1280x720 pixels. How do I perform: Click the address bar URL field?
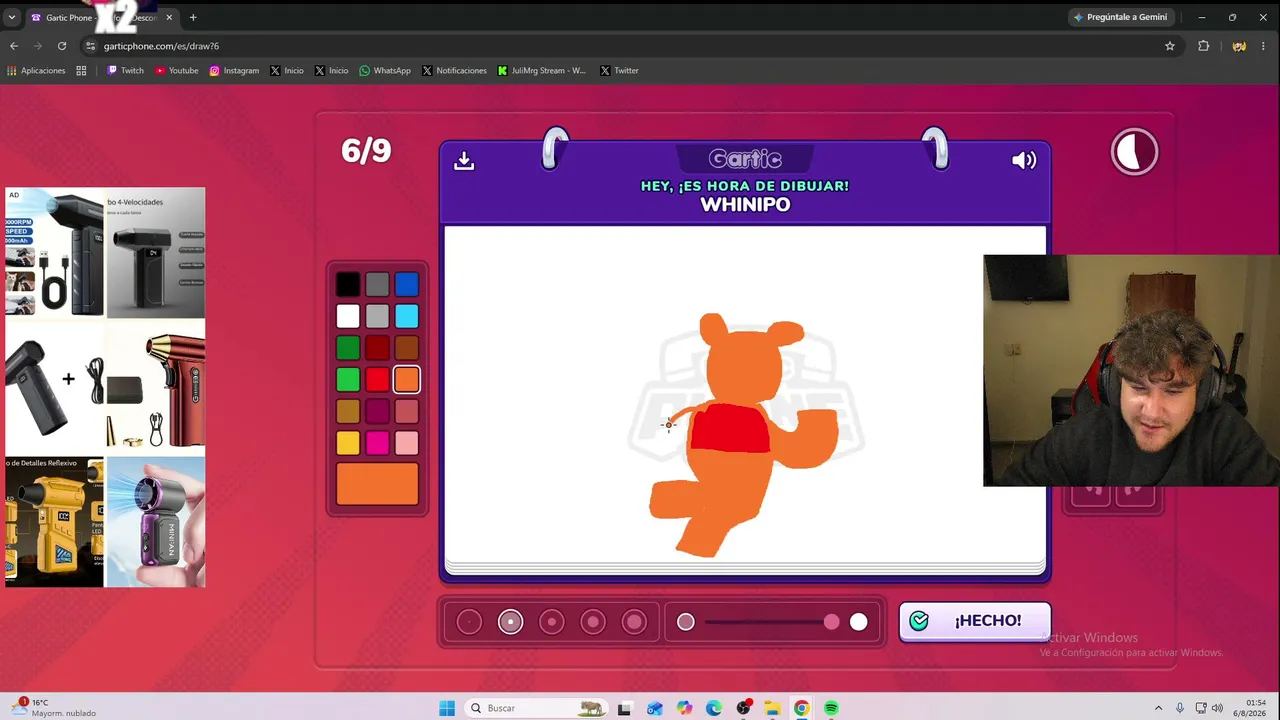[620, 46]
